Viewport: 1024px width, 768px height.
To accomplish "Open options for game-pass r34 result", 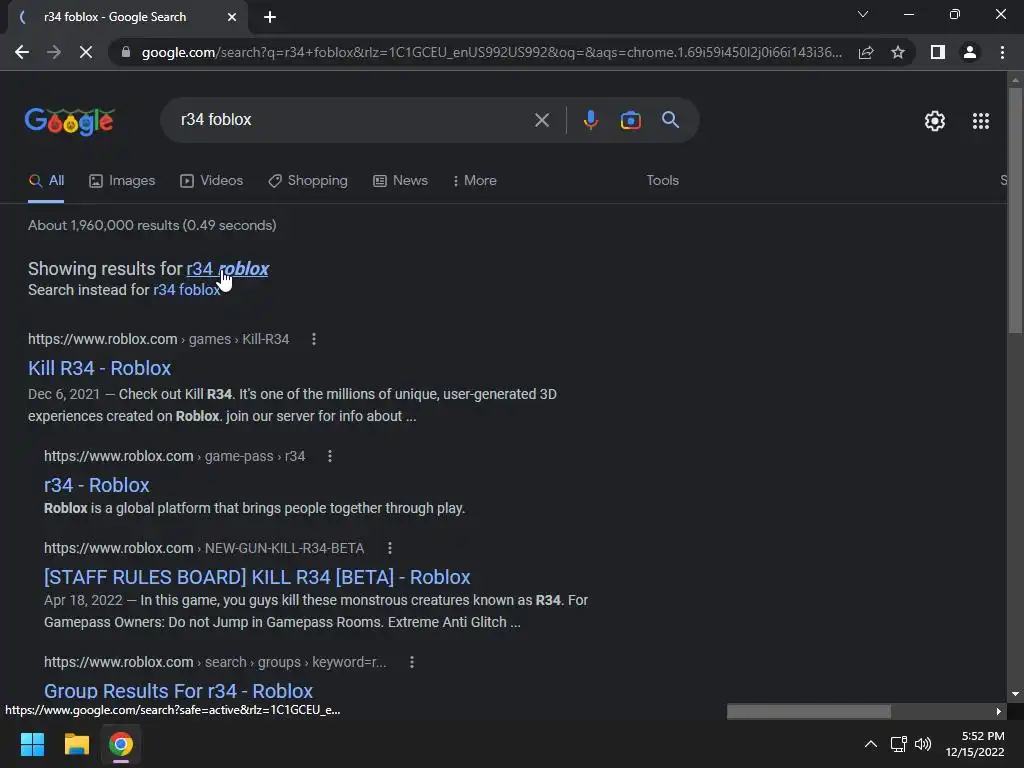I will [330, 456].
